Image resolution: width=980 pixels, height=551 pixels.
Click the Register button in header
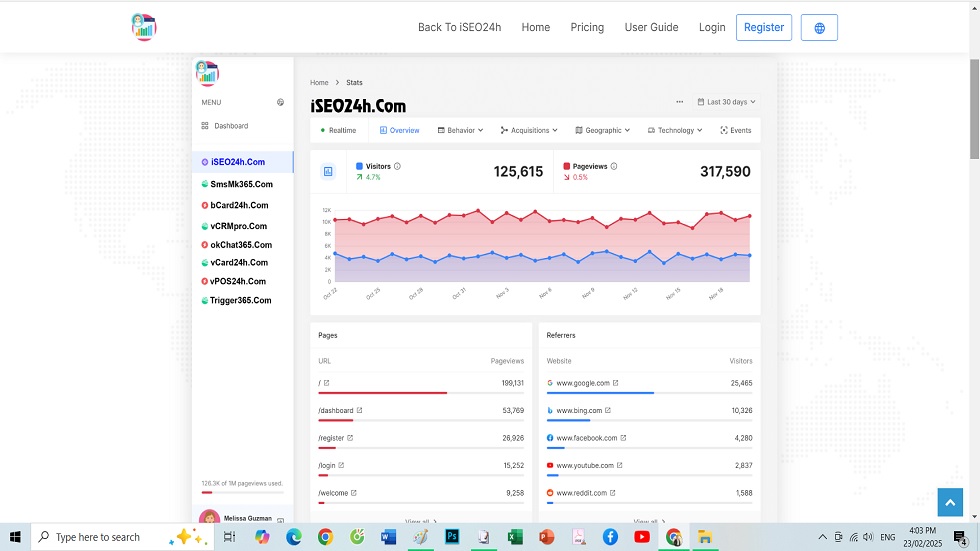tap(763, 28)
